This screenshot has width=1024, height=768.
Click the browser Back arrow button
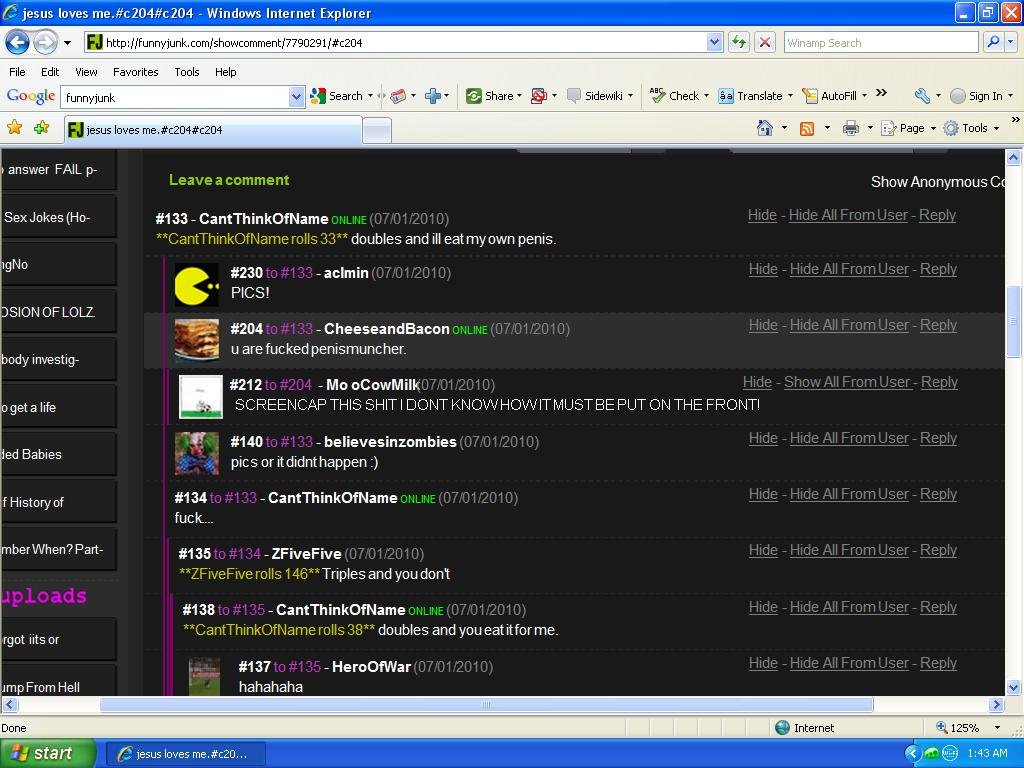pos(17,42)
